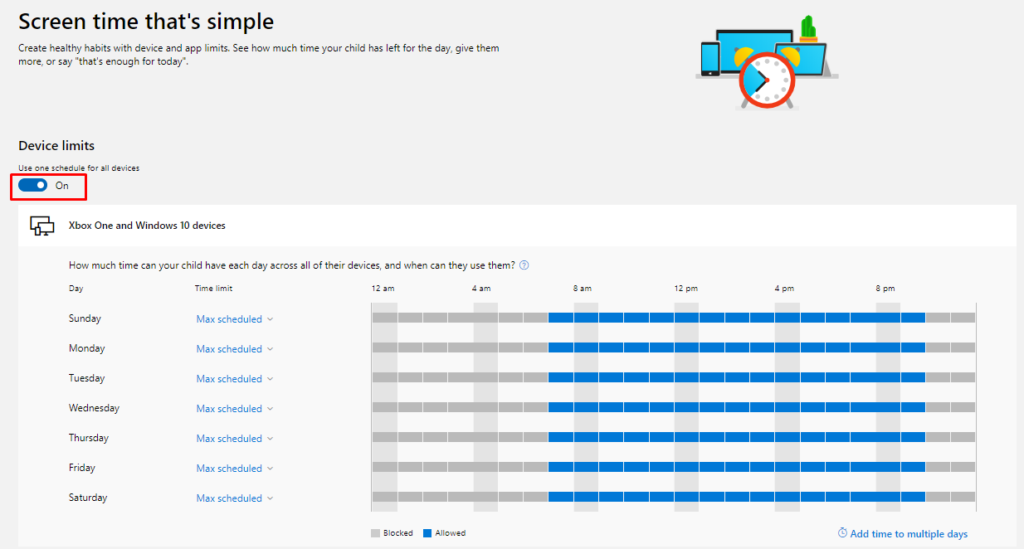The width and height of the screenshot is (1024, 549).
Task: Click the clock icon beside Add time
Action: (x=842, y=533)
